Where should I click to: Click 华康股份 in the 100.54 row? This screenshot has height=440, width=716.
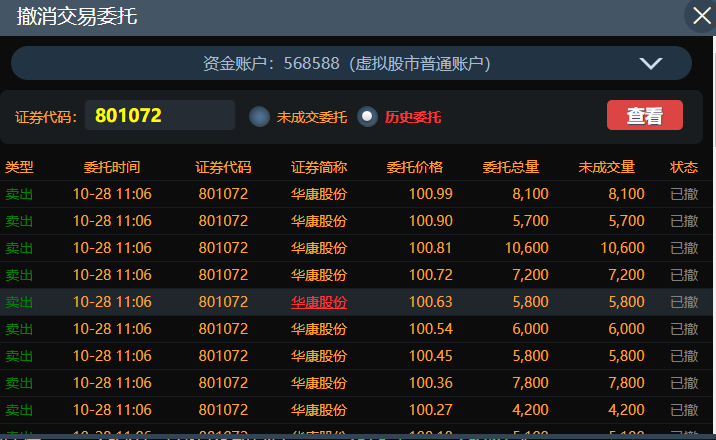point(319,329)
